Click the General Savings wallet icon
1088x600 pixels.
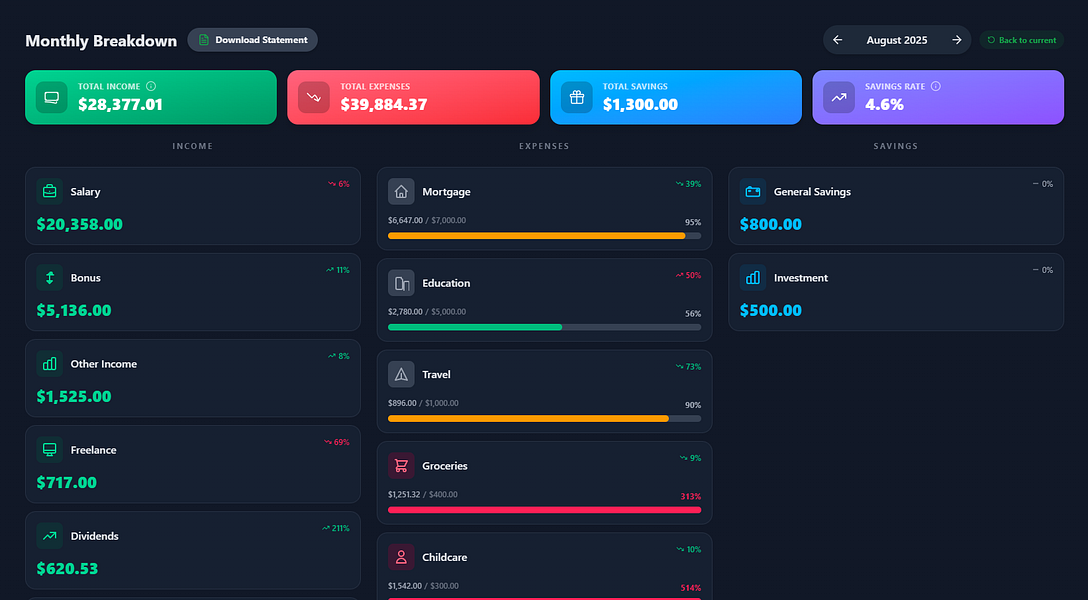pos(753,191)
